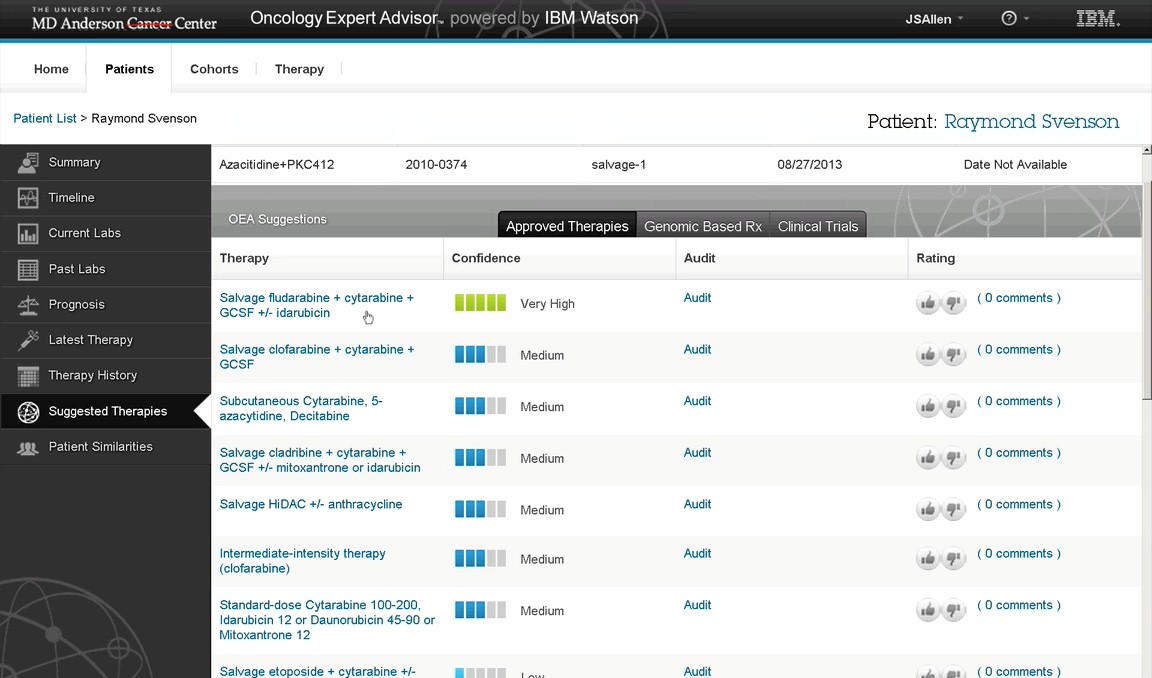The width and height of the screenshot is (1152, 678).
Task: Switch to Genomic Based Rx tab
Action: pyautogui.click(x=702, y=226)
